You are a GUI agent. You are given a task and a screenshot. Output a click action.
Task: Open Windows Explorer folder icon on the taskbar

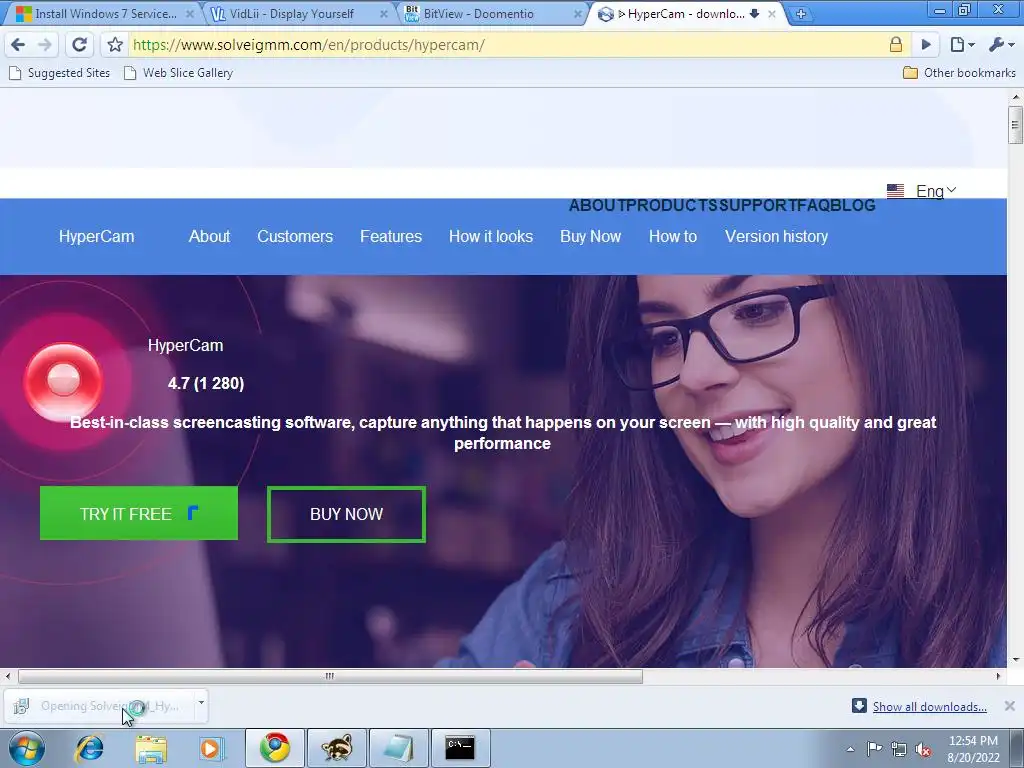[x=151, y=748]
